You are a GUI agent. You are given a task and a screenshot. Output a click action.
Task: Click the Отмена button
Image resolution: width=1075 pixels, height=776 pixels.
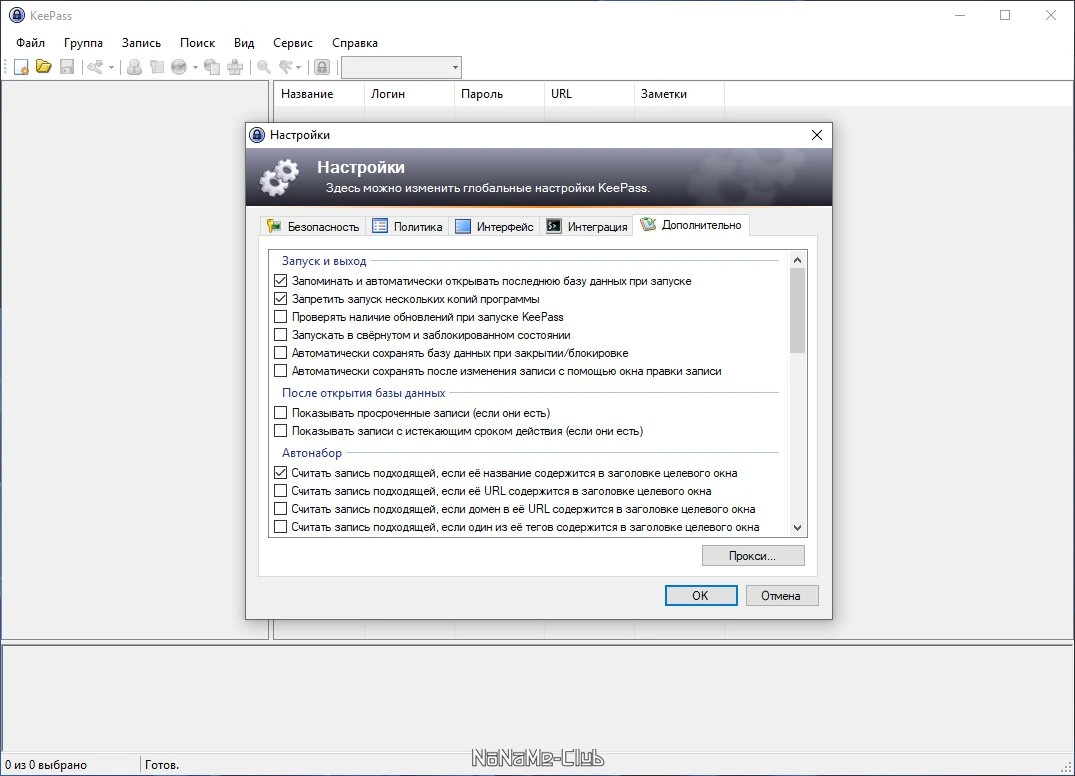tap(782, 596)
